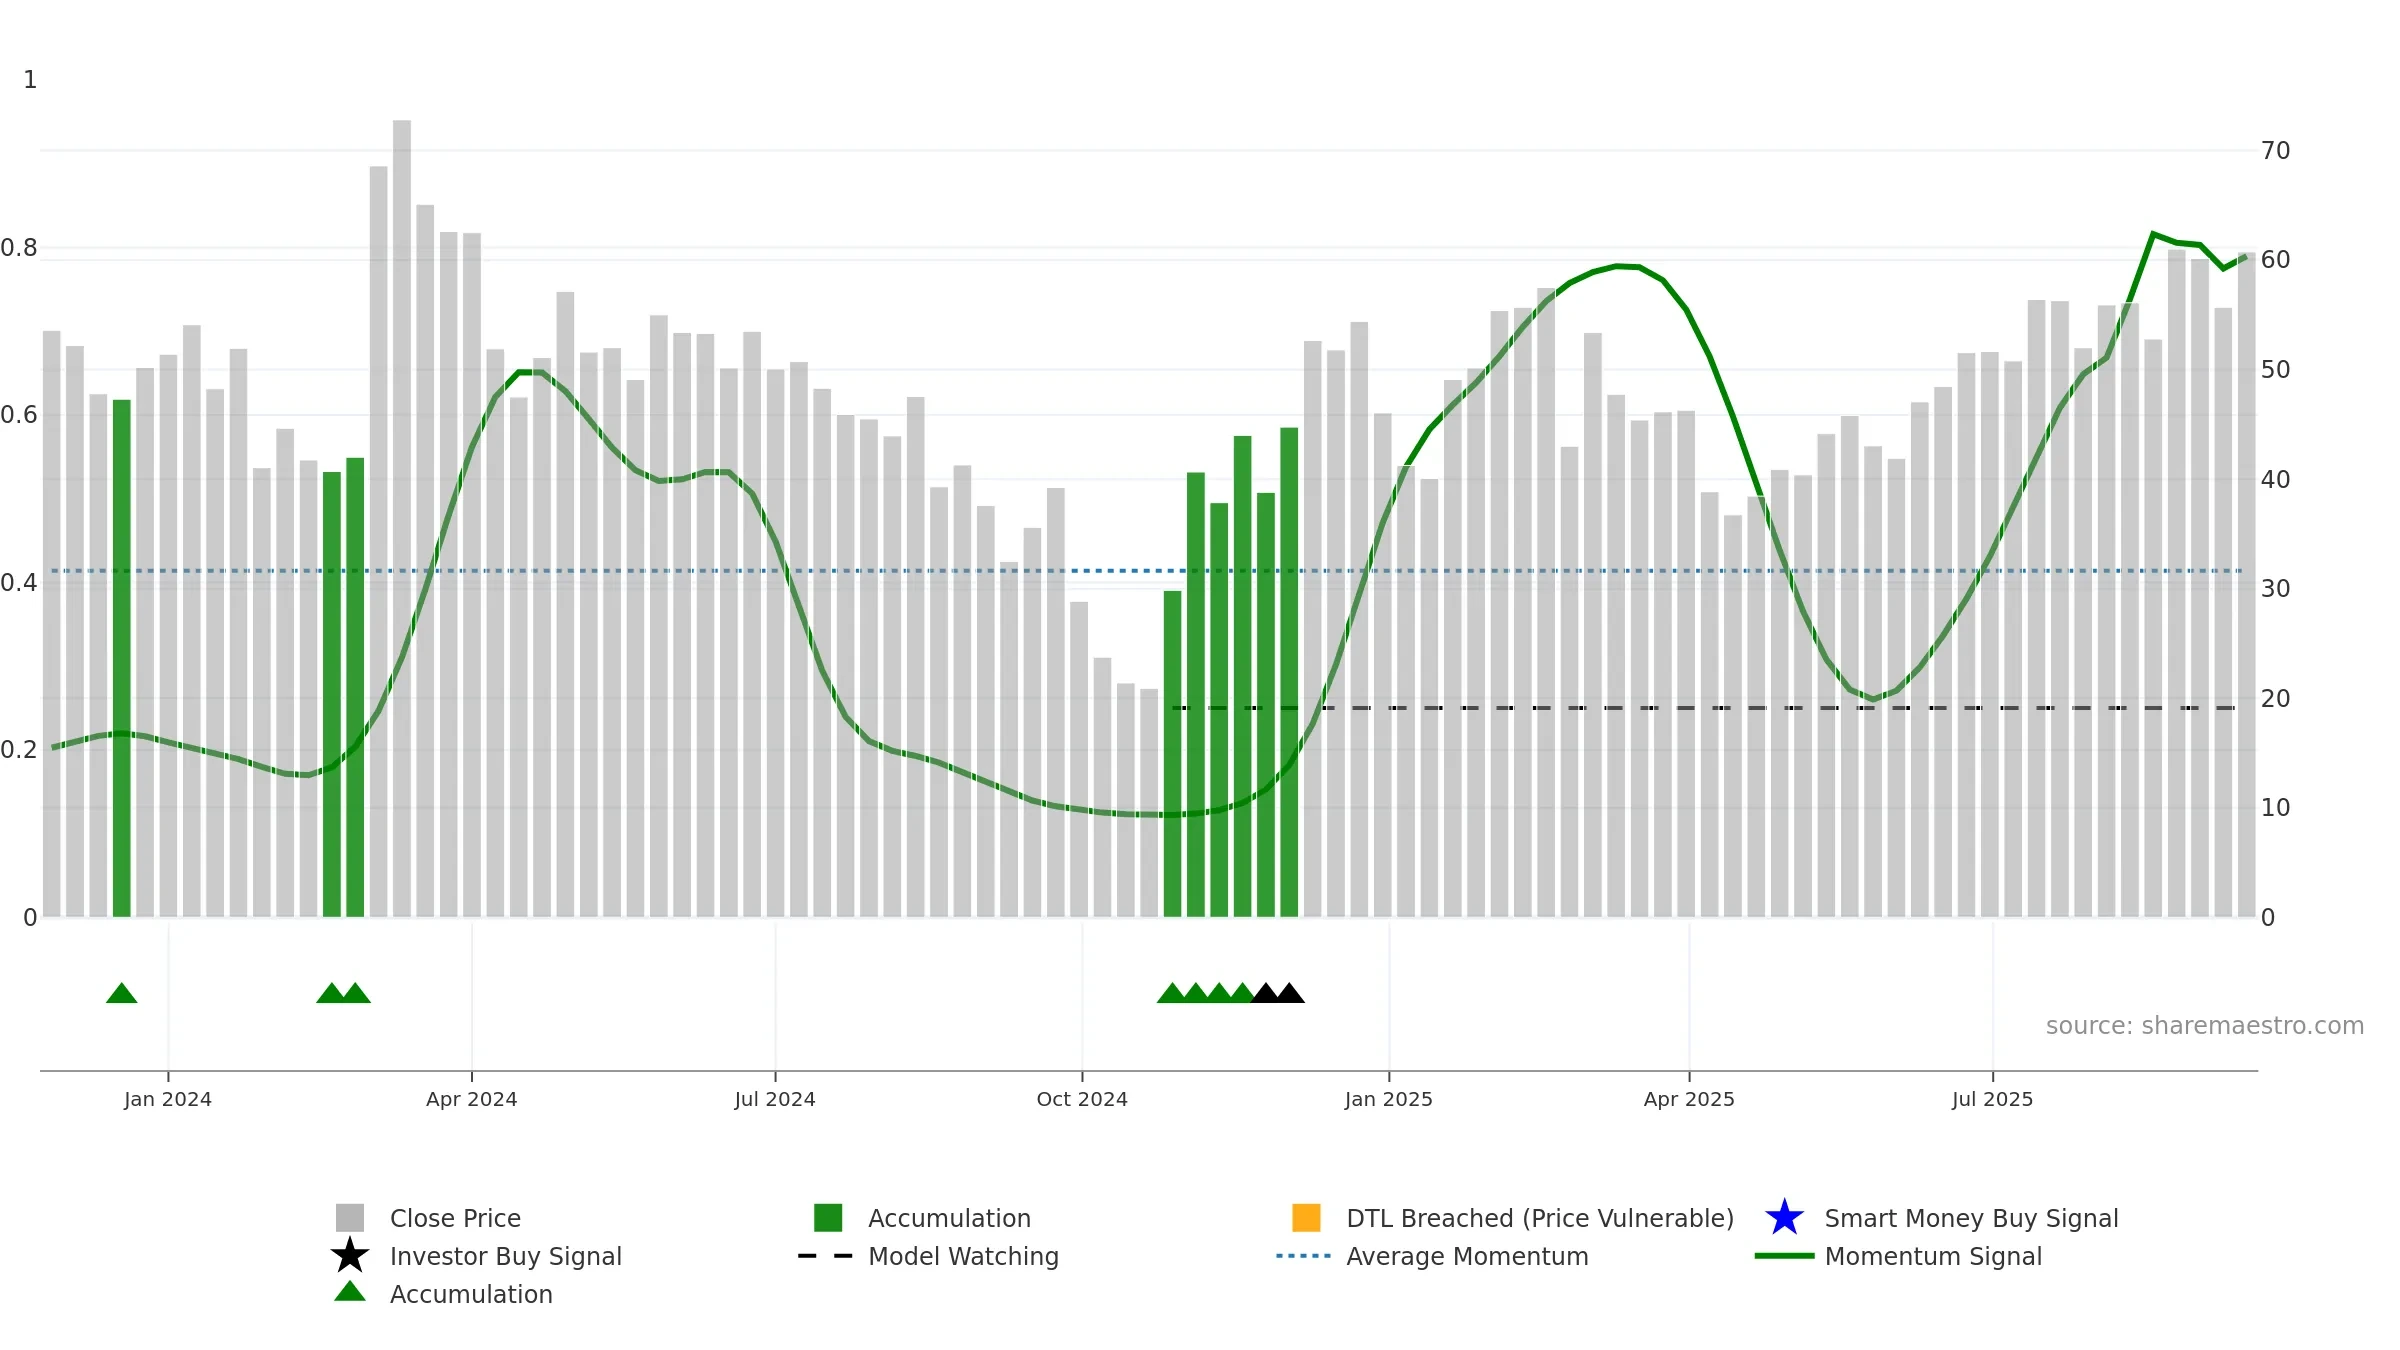Click the Jan 2025 axis label
The image size is (2400, 1350).
tap(1388, 1099)
